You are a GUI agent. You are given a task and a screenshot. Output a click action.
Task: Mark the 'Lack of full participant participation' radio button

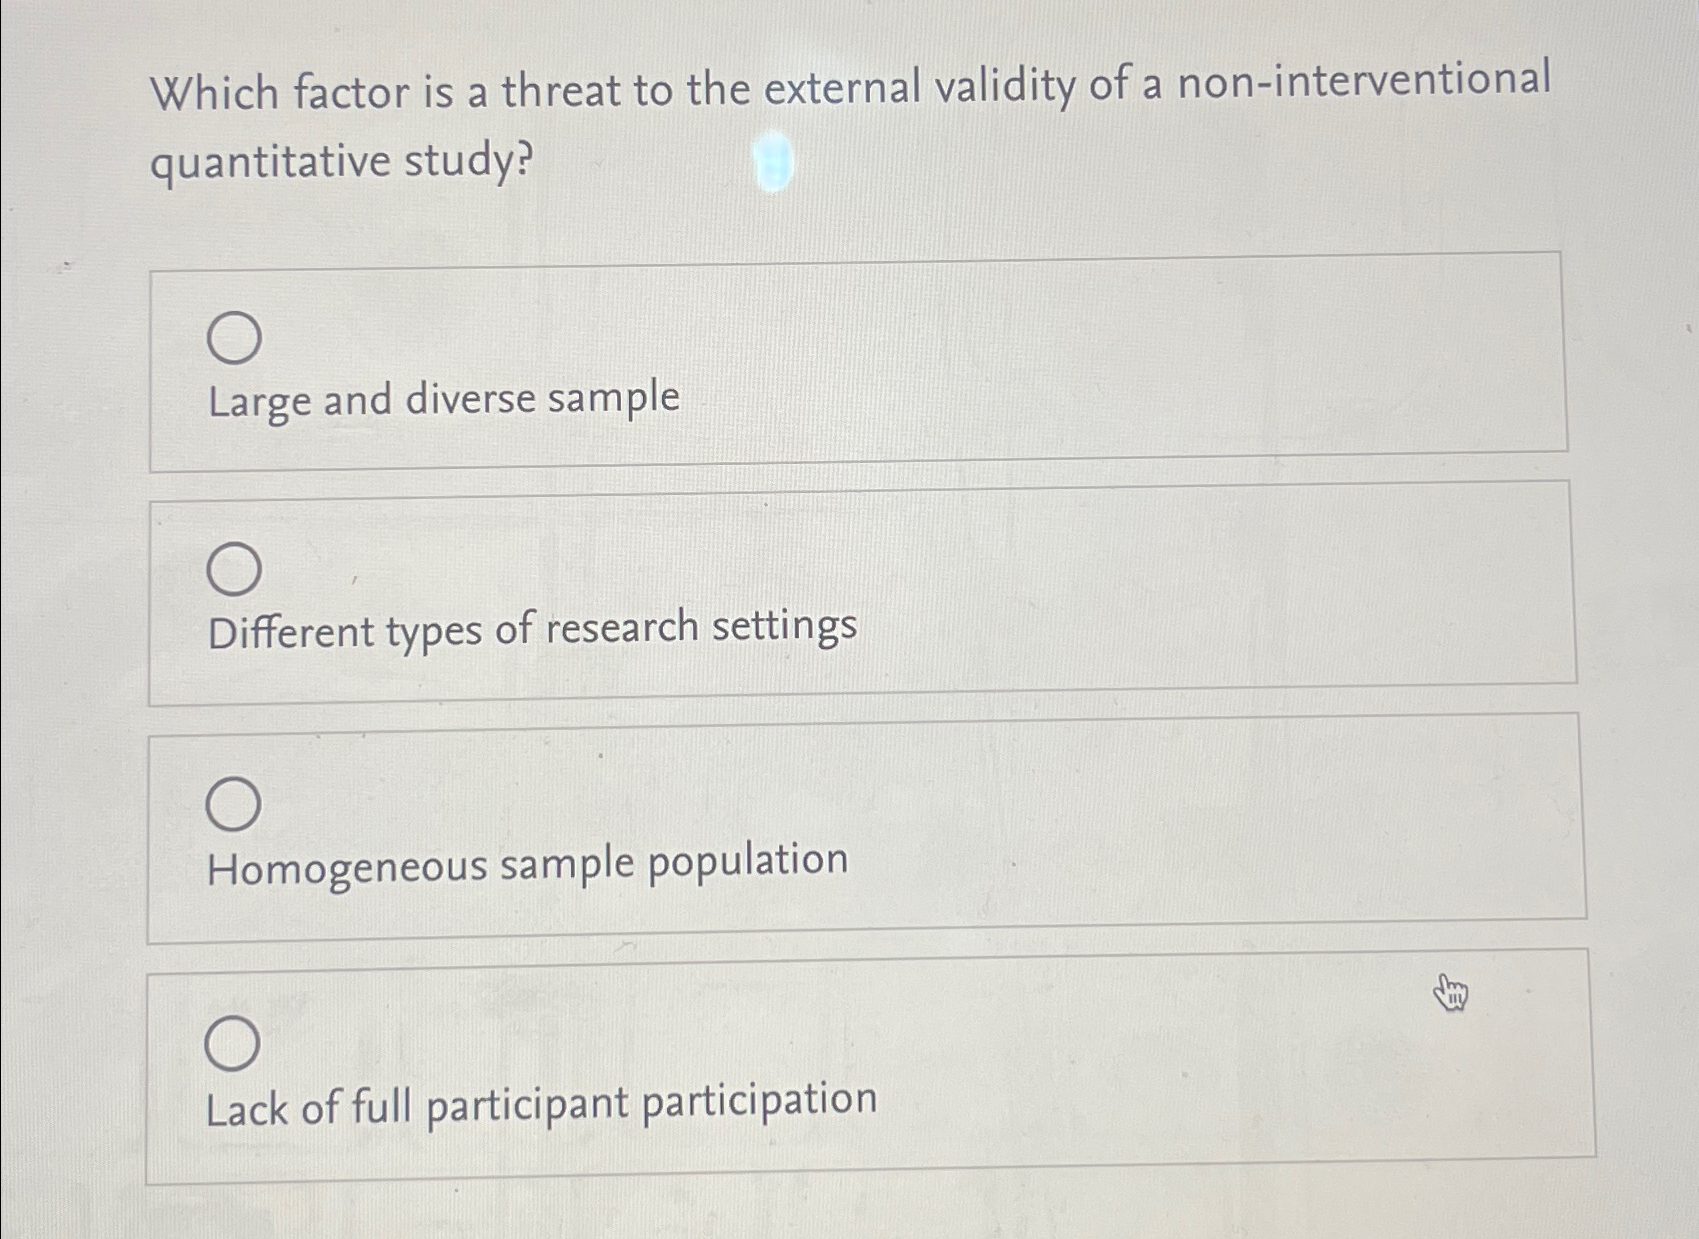click(232, 1043)
